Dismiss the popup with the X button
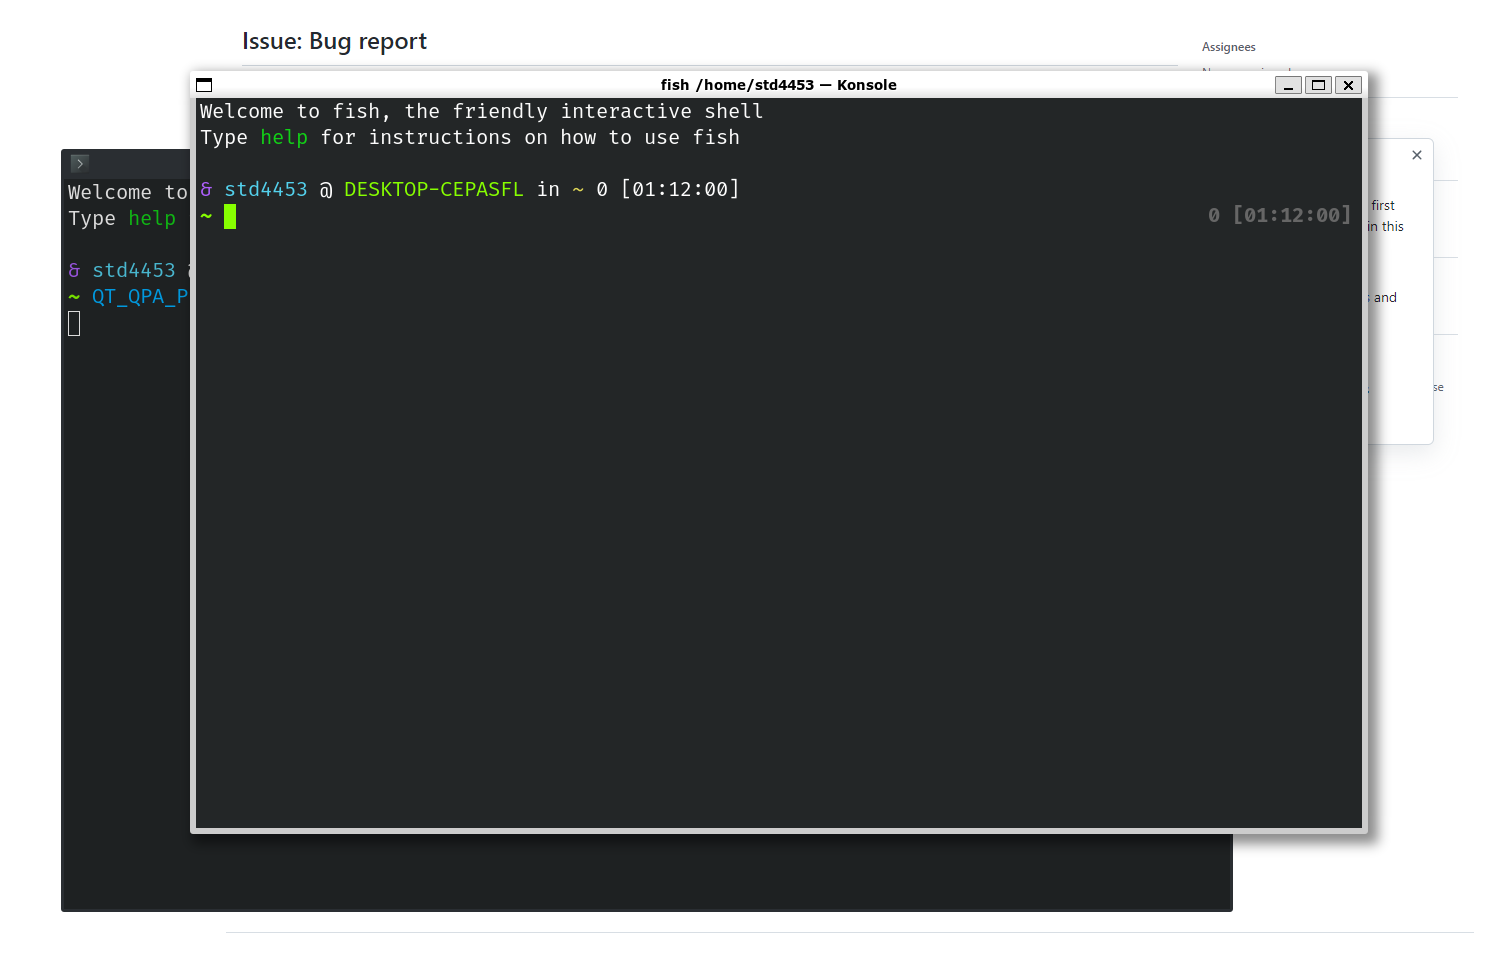Screen dimensions: 1495x961 [1417, 155]
